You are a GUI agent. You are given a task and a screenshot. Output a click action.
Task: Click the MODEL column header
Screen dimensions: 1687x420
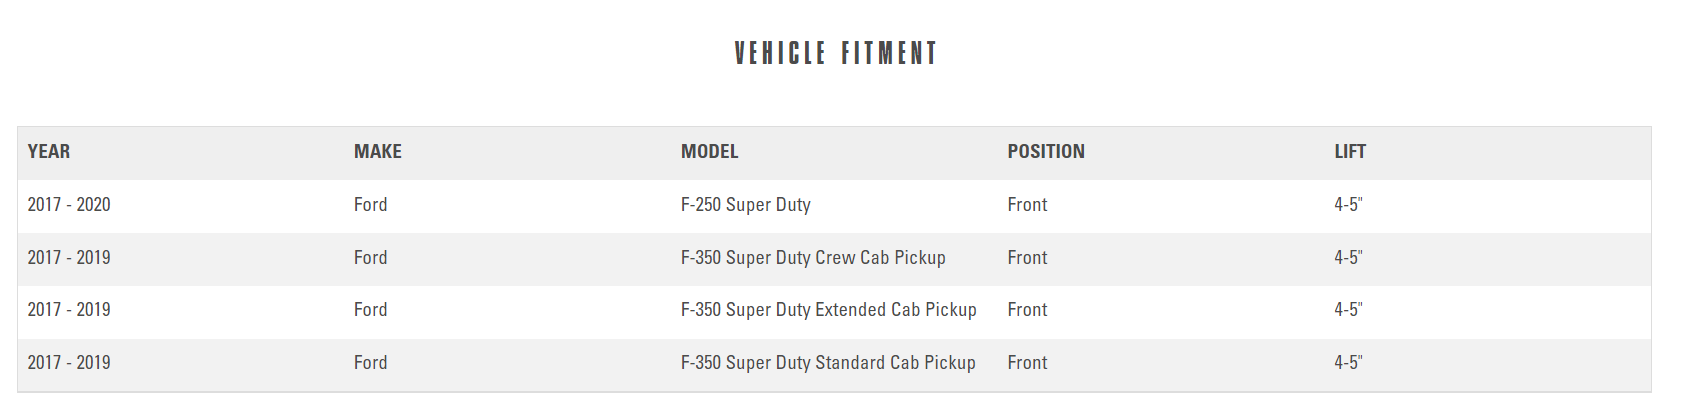click(709, 152)
